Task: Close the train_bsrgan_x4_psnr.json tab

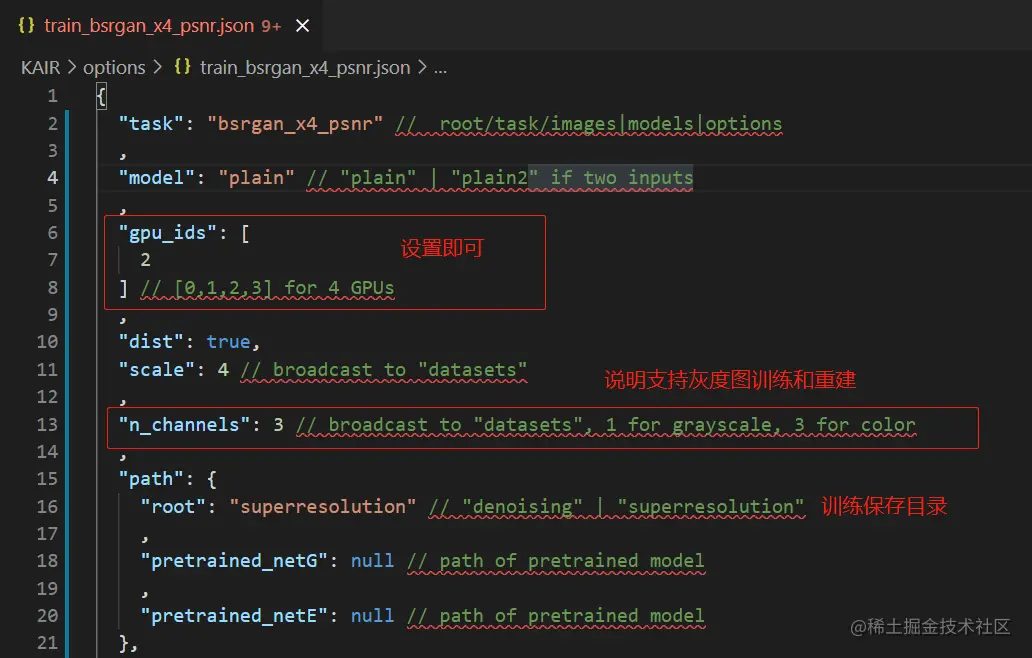Action: coord(303,26)
